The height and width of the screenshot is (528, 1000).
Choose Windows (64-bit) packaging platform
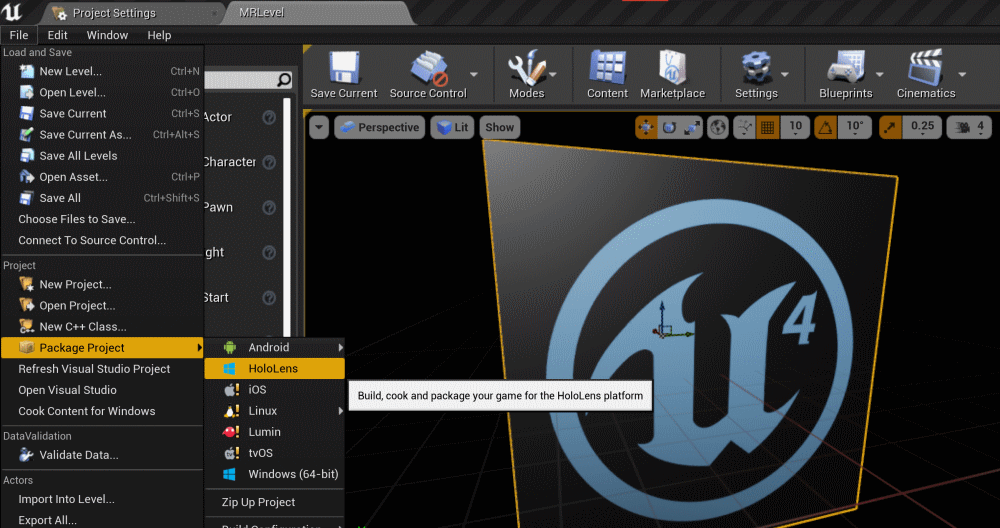click(274, 474)
